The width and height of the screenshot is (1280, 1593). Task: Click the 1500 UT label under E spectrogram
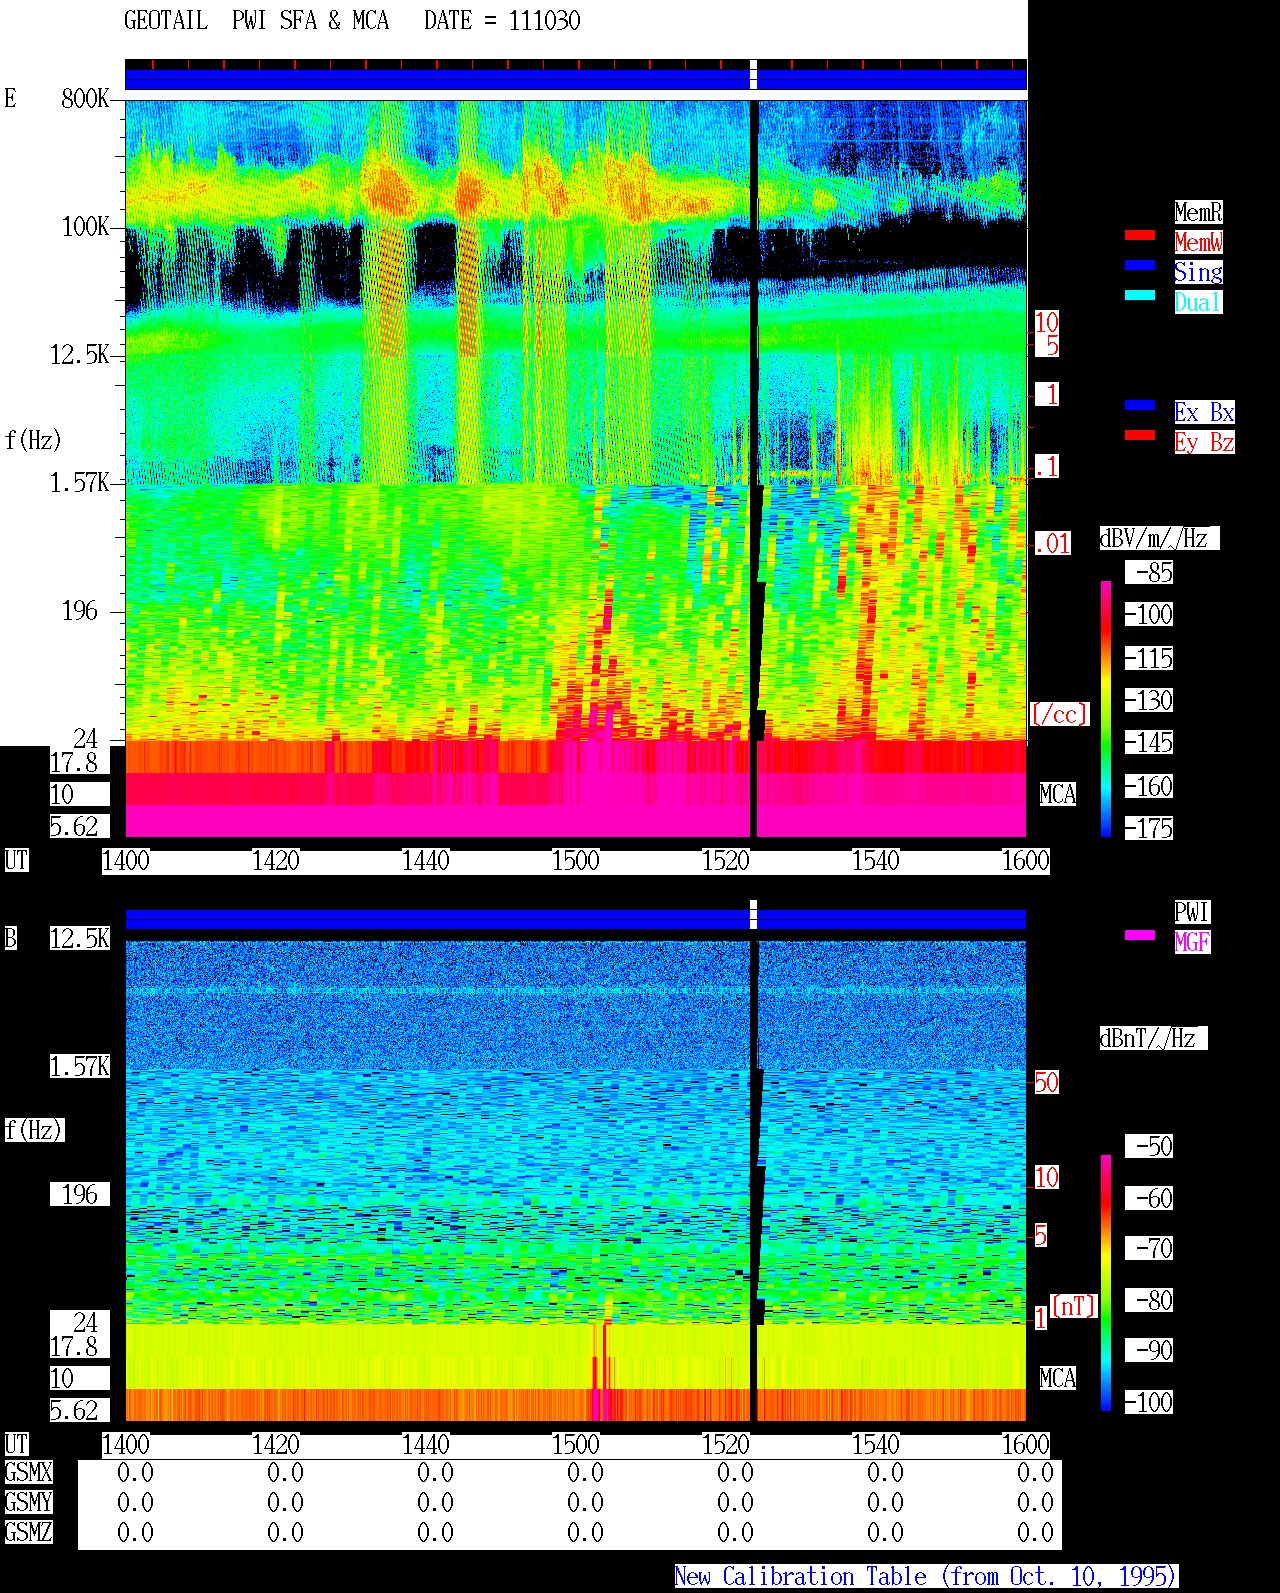click(576, 861)
